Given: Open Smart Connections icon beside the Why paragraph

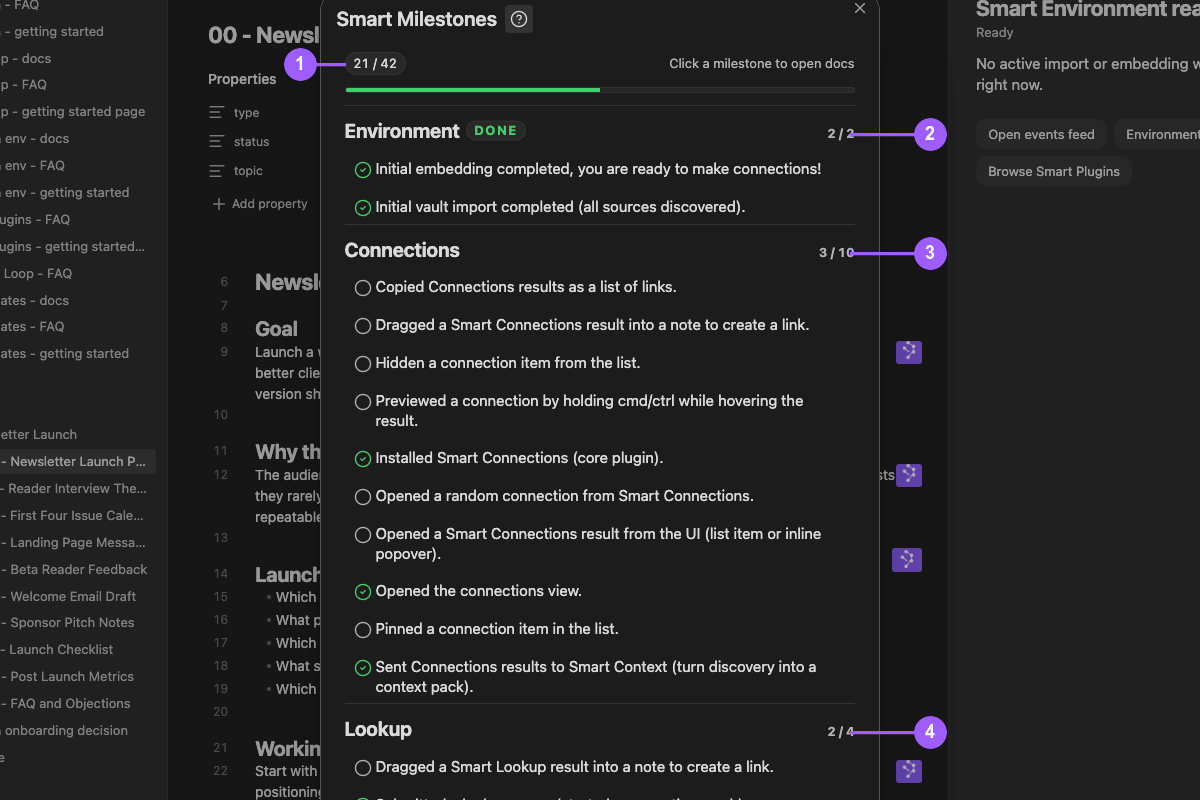Looking at the screenshot, I should [x=908, y=475].
